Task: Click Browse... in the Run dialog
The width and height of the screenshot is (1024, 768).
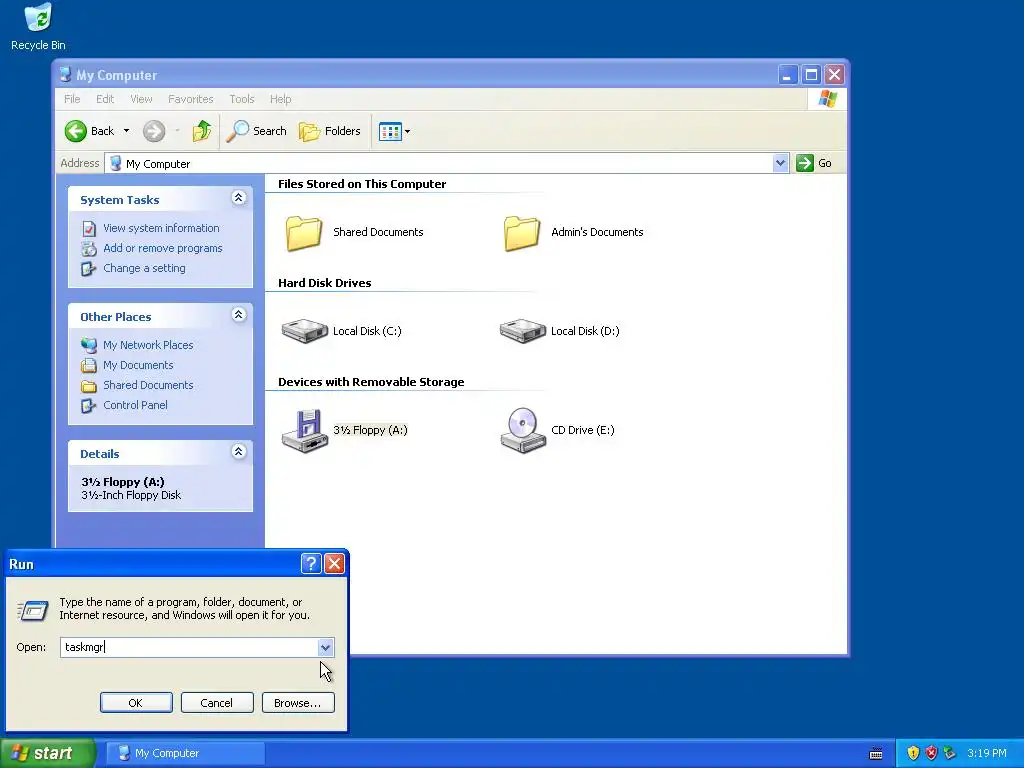Action: [x=298, y=703]
